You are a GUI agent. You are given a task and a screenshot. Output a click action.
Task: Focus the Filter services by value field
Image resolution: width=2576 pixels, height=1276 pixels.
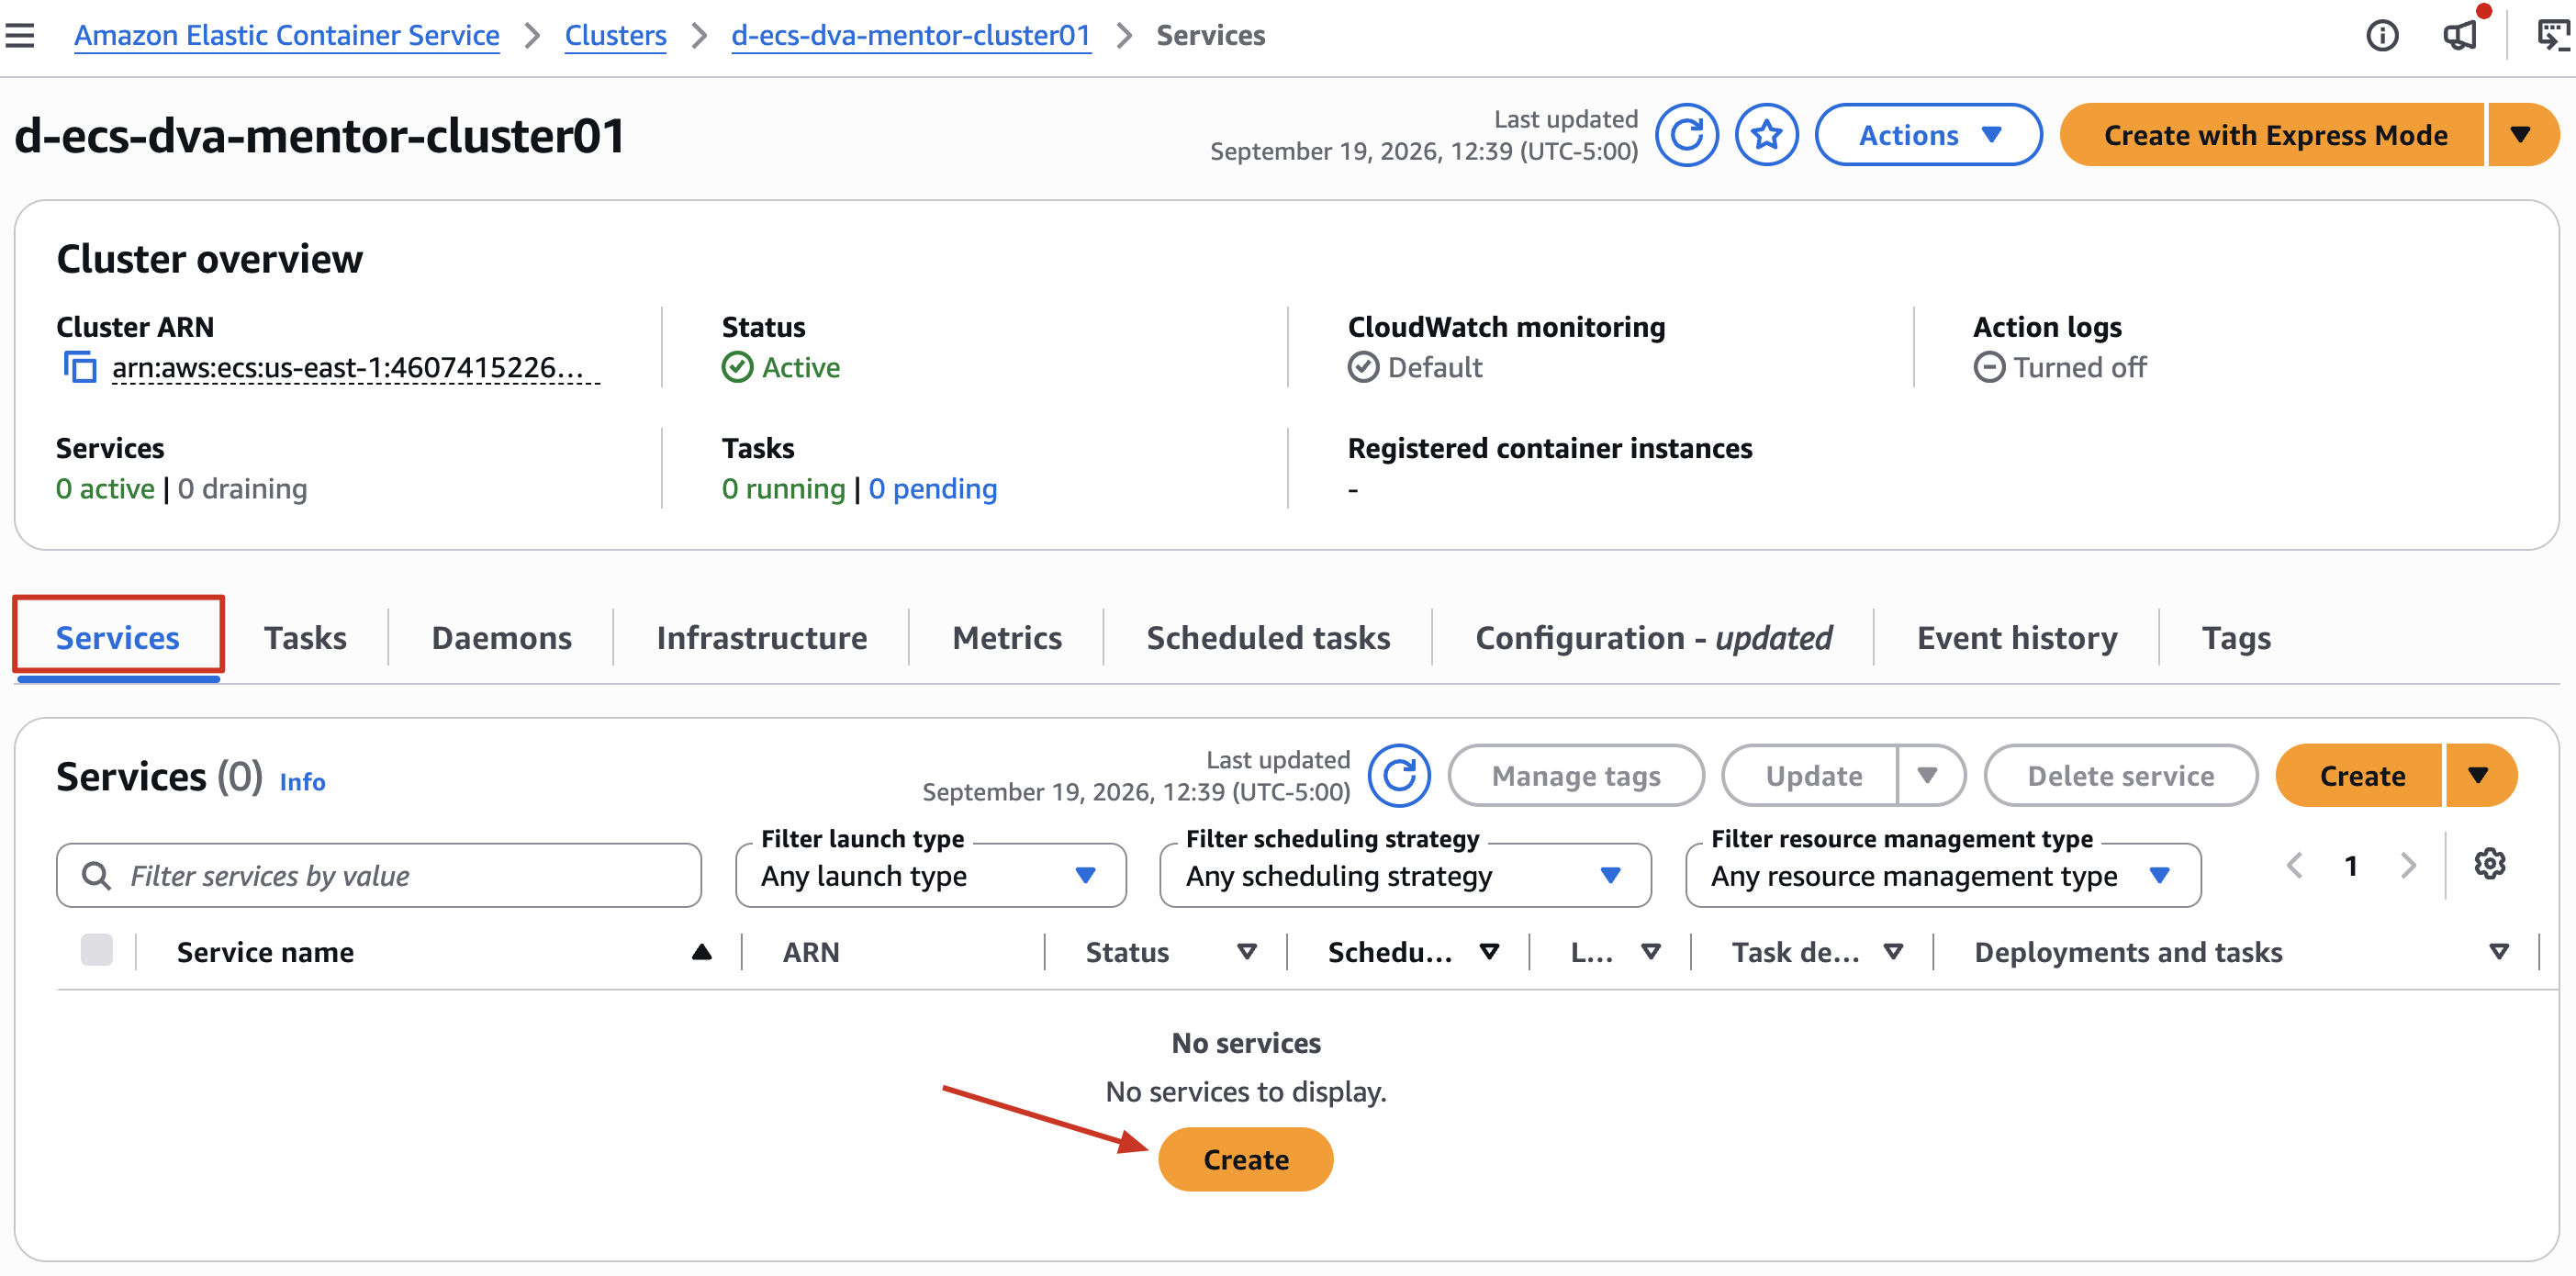379,875
